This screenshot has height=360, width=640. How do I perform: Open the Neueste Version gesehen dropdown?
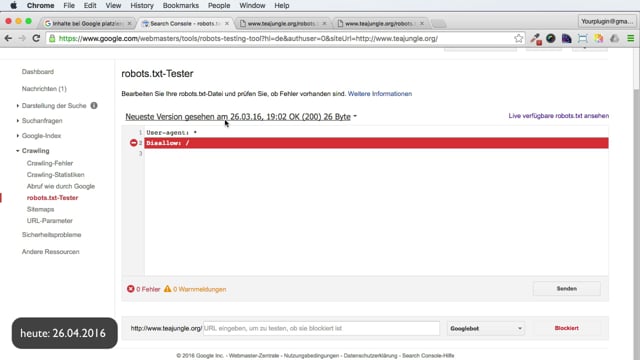point(241,117)
